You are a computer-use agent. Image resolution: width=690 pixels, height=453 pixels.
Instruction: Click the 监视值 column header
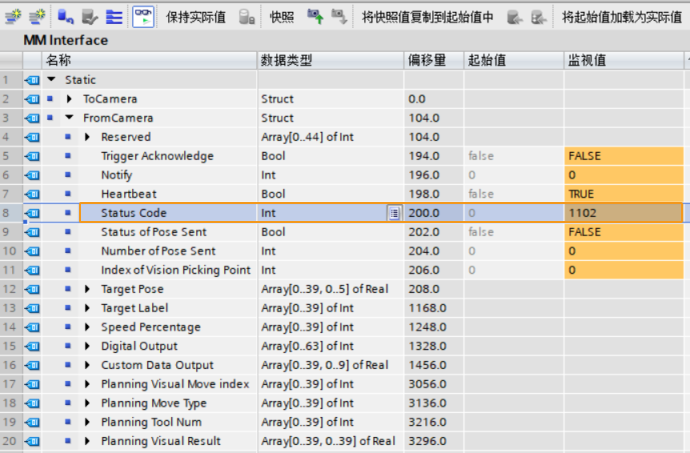(x=624, y=60)
